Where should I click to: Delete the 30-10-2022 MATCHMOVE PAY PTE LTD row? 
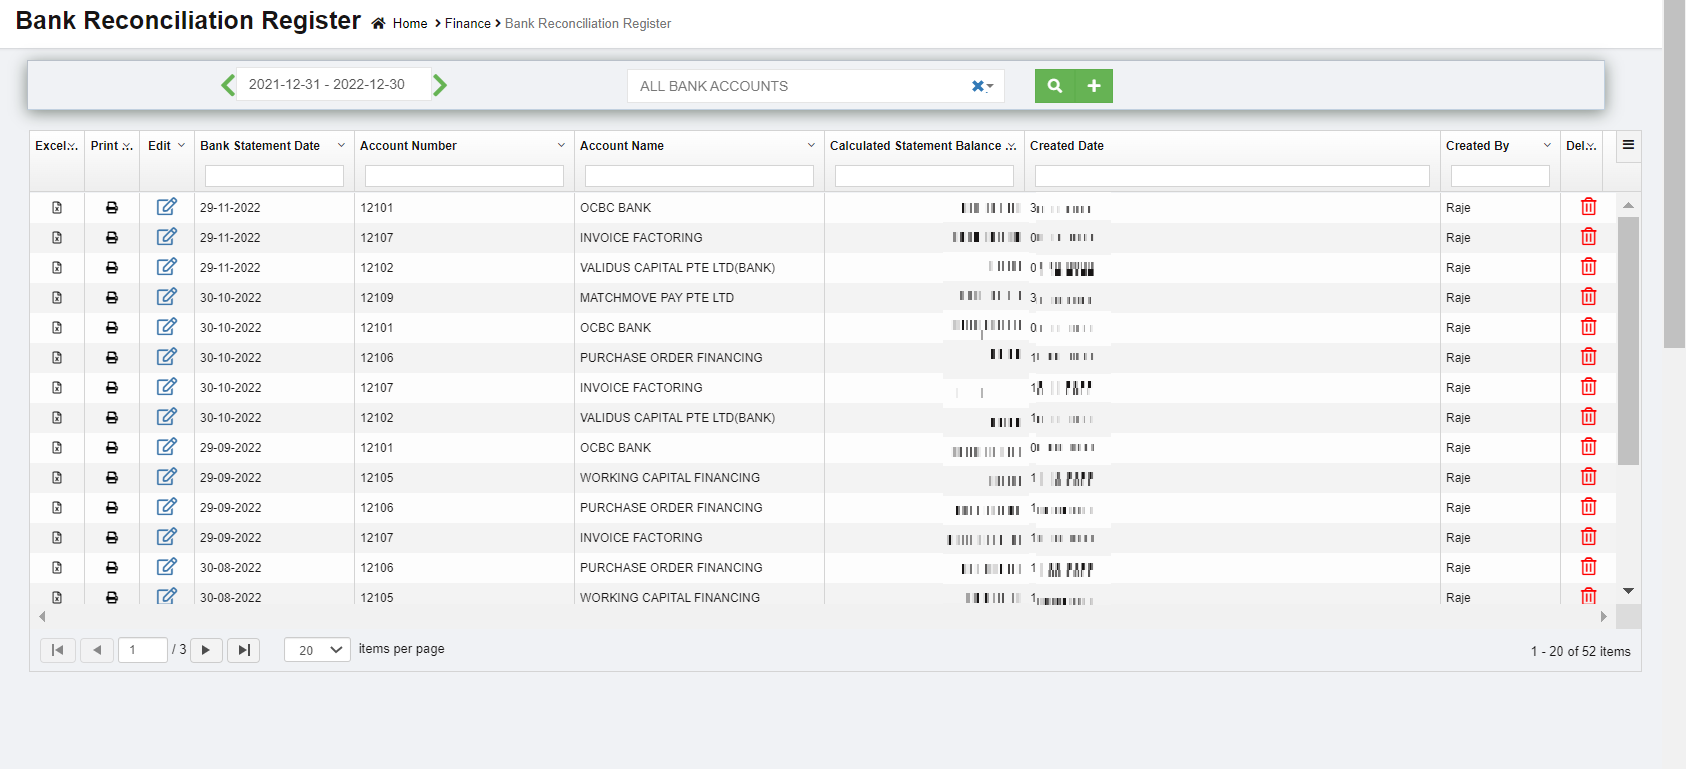click(x=1588, y=297)
